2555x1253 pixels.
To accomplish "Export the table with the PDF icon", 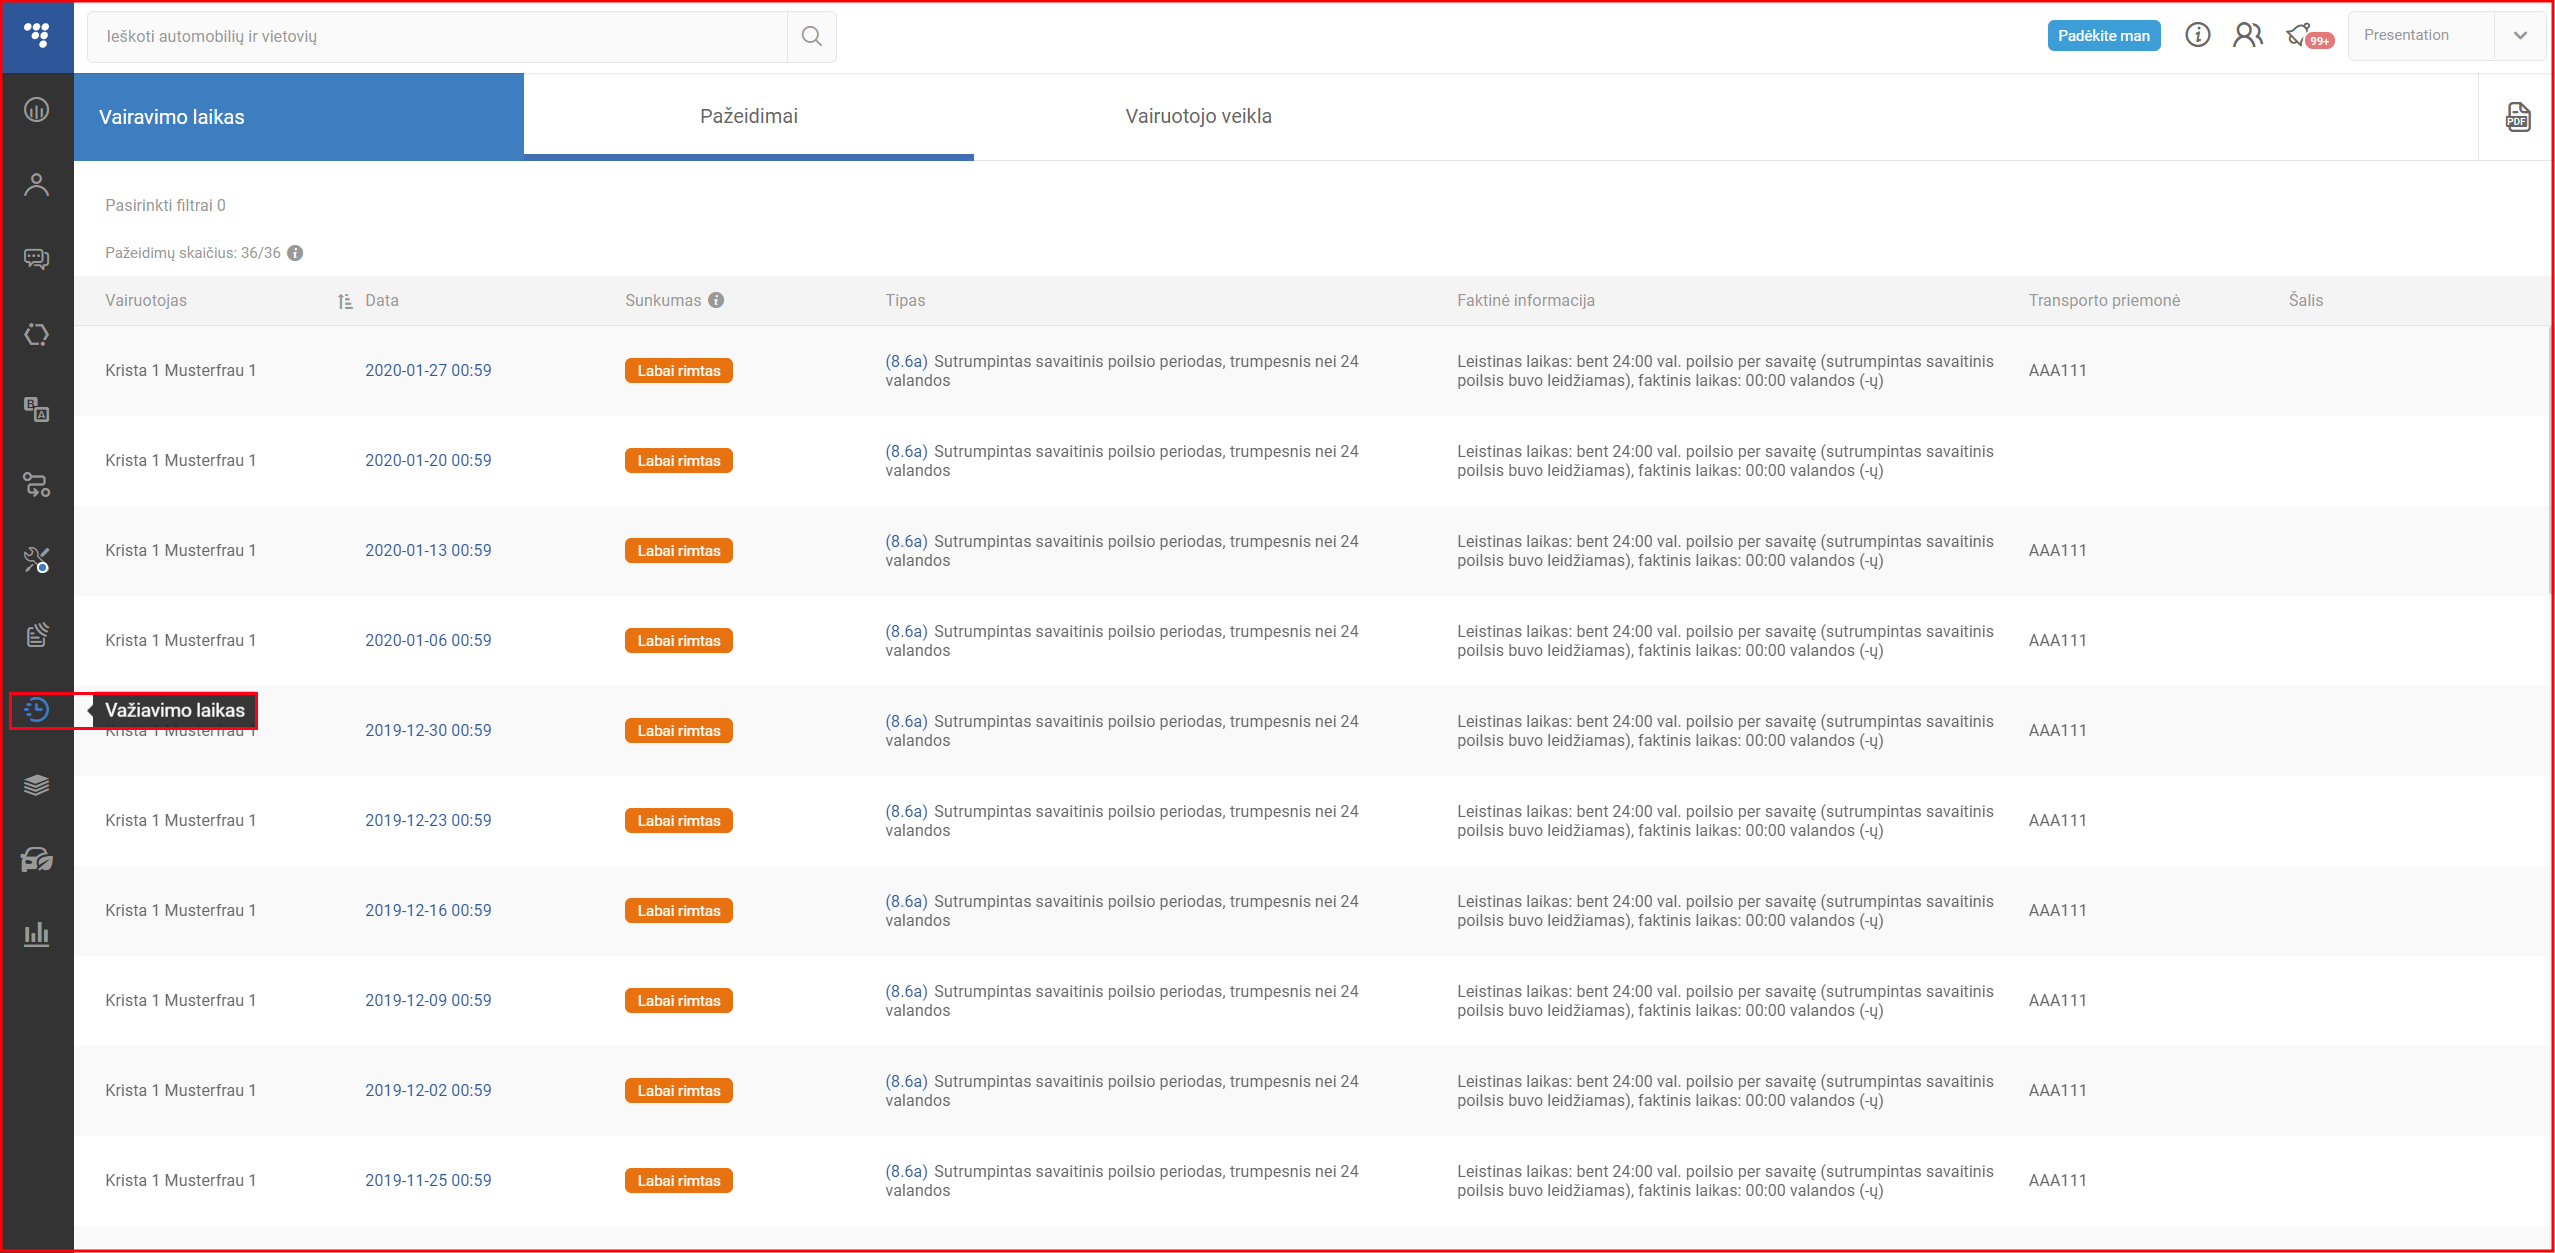I will (2517, 117).
